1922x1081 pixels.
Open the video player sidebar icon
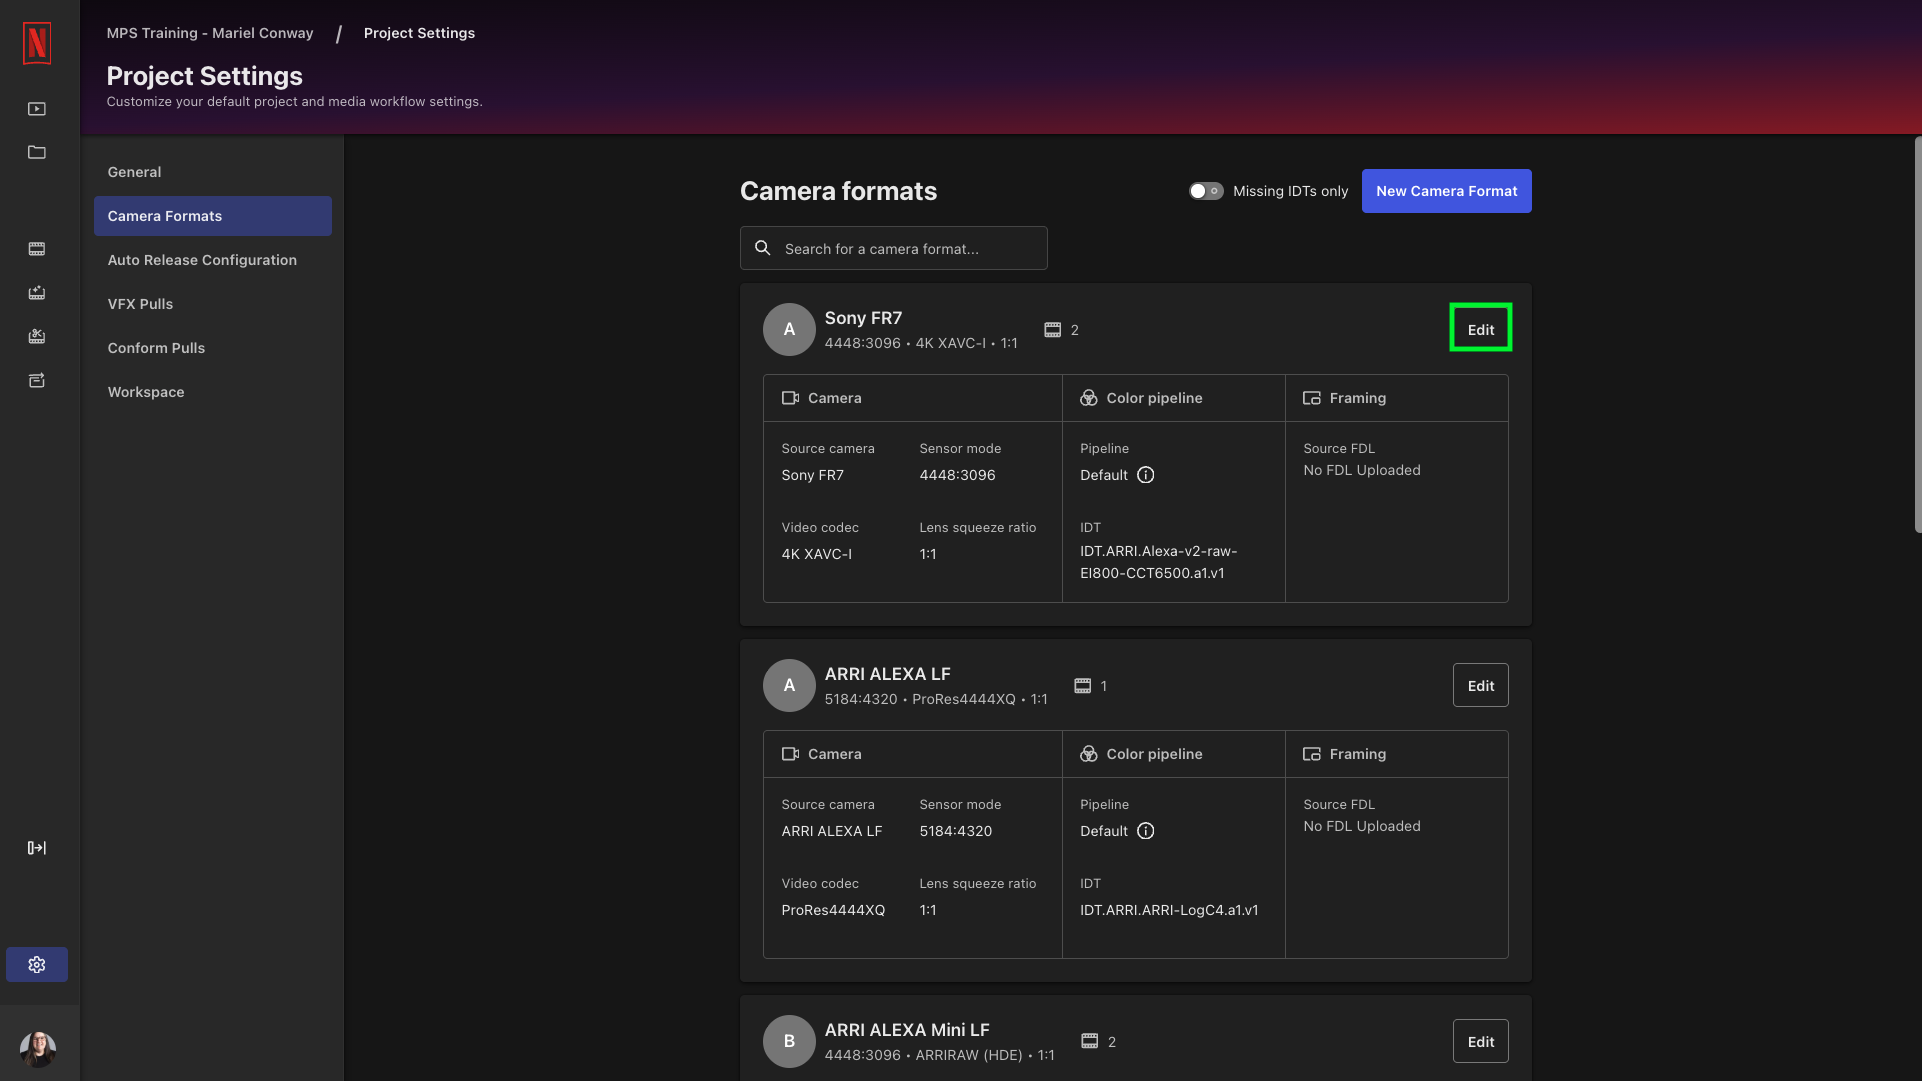(x=37, y=109)
